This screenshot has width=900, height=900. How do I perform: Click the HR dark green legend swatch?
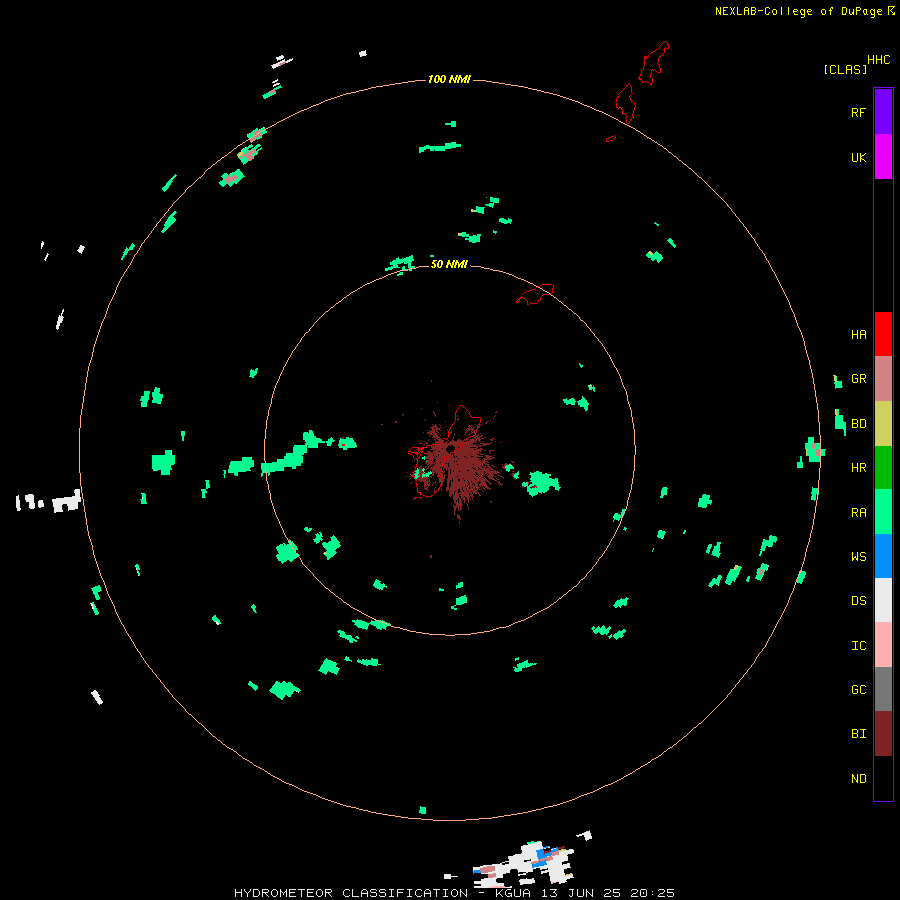point(883,468)
